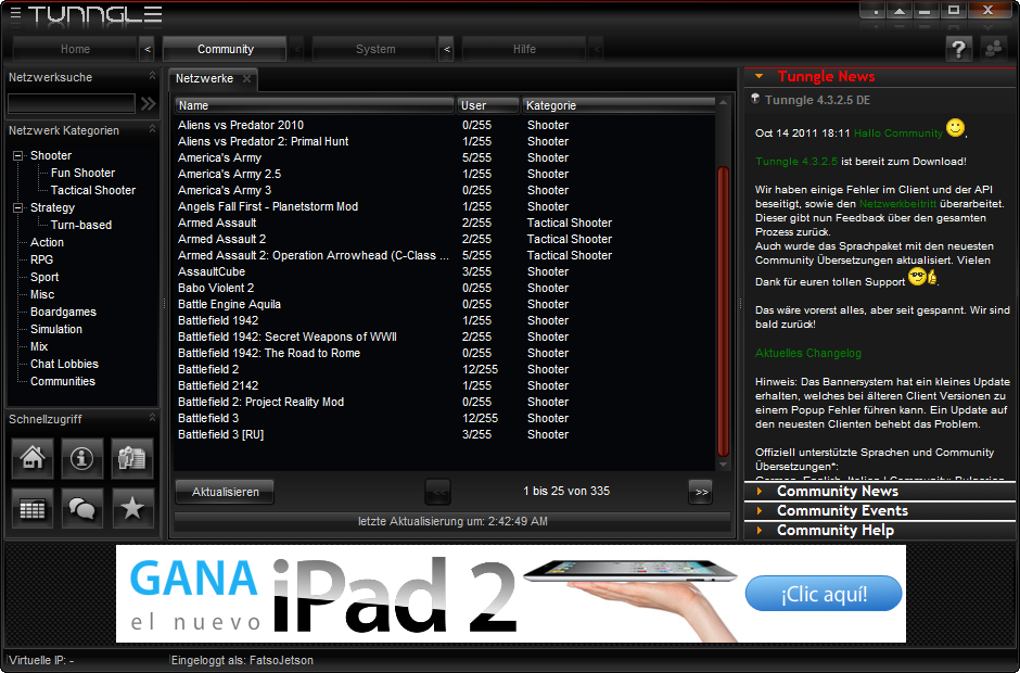Click the network list scroll-down arrow
The width and height of the screenshot is (1020, 673).
(723, 465)
